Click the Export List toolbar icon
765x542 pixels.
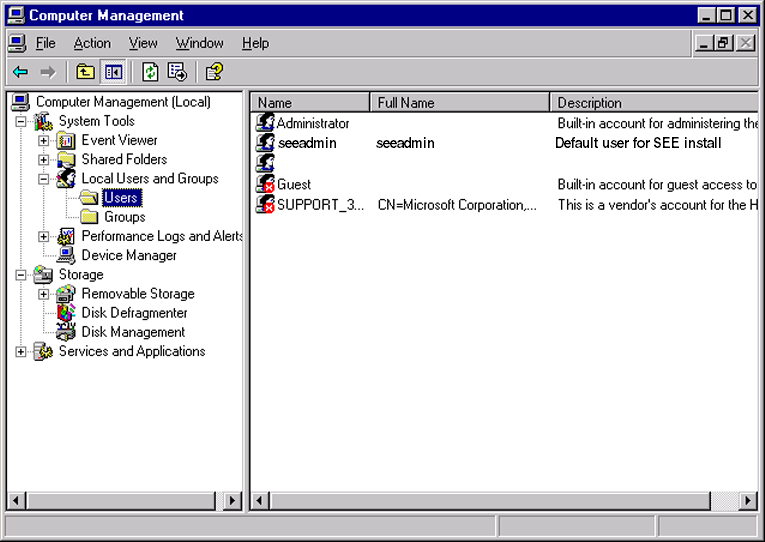click(x=177, y=72)
